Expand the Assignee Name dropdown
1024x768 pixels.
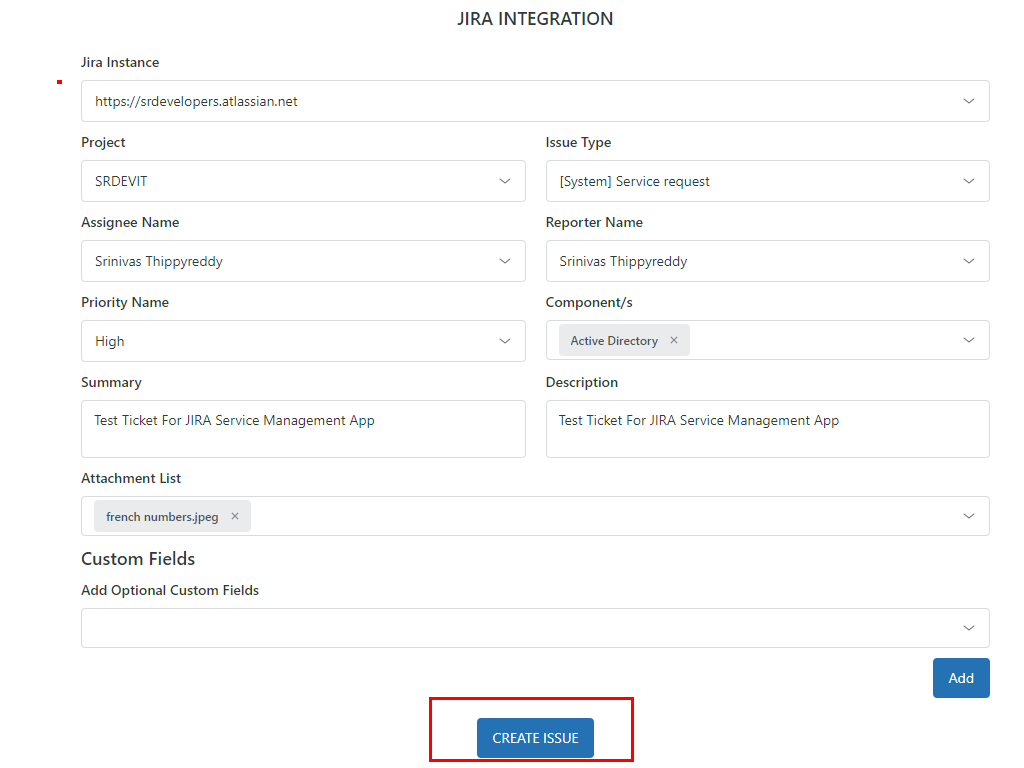pos(504,261)
